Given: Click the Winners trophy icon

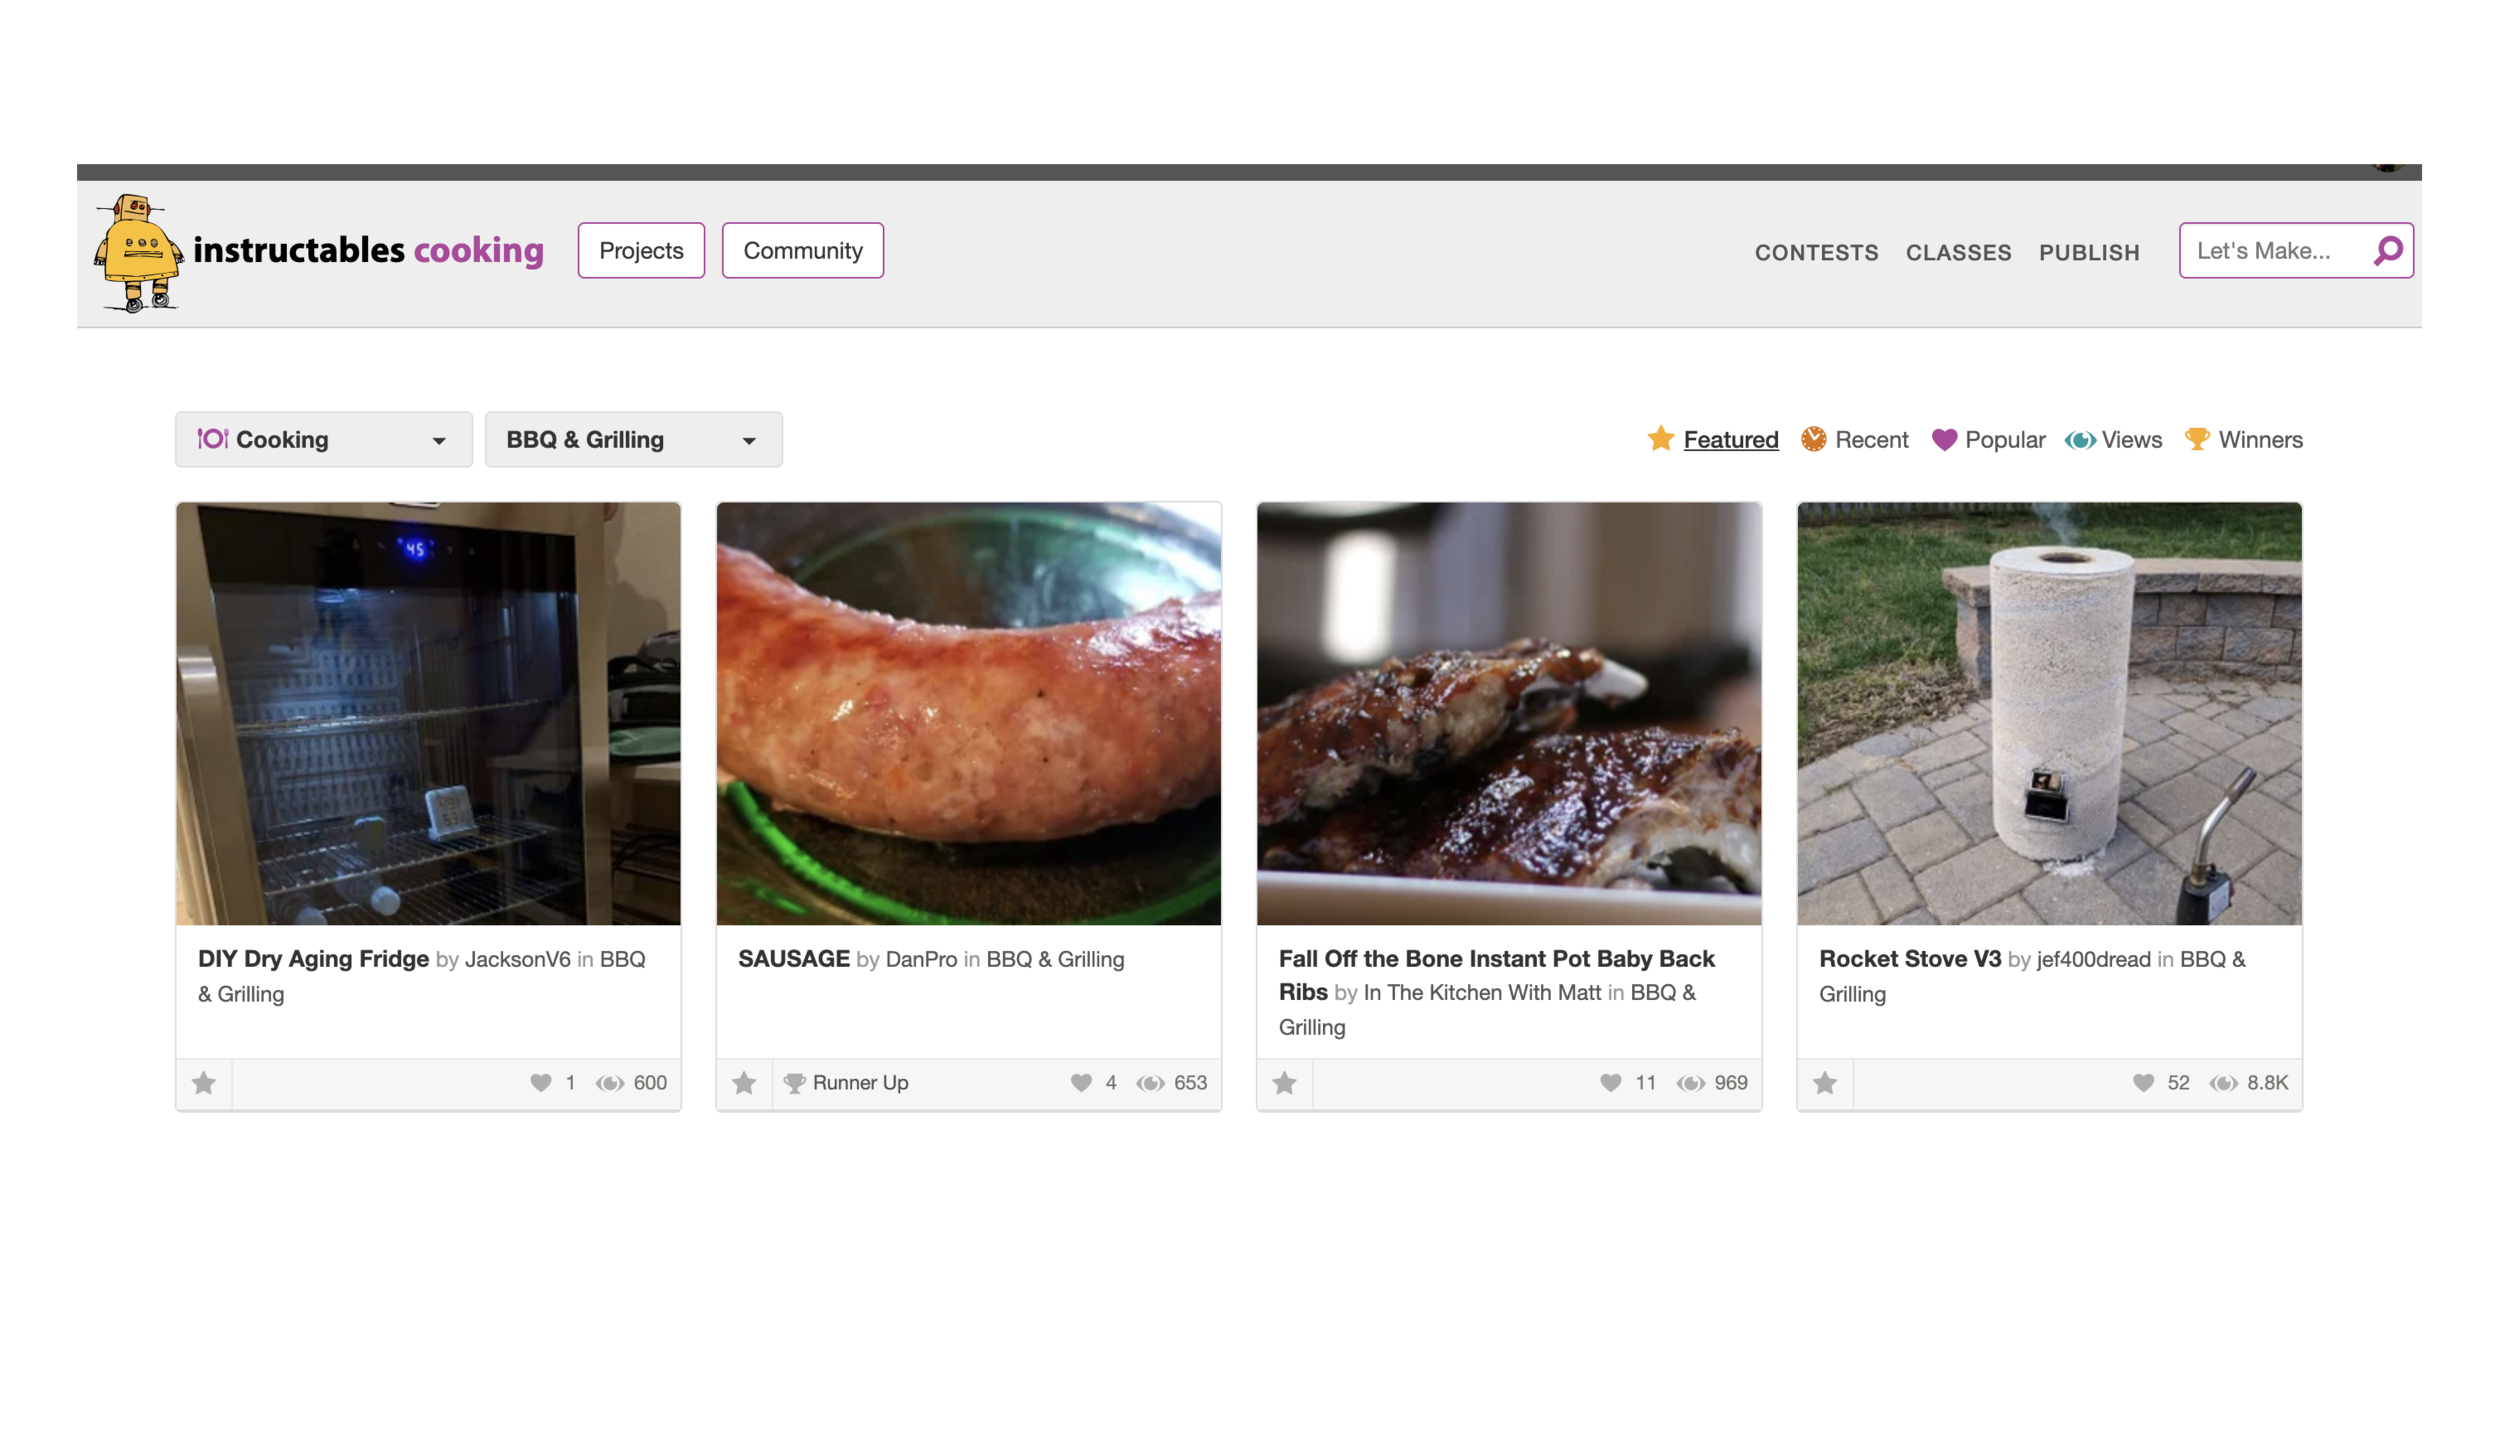Looking at the screenshot, I should coord(2197,439).
